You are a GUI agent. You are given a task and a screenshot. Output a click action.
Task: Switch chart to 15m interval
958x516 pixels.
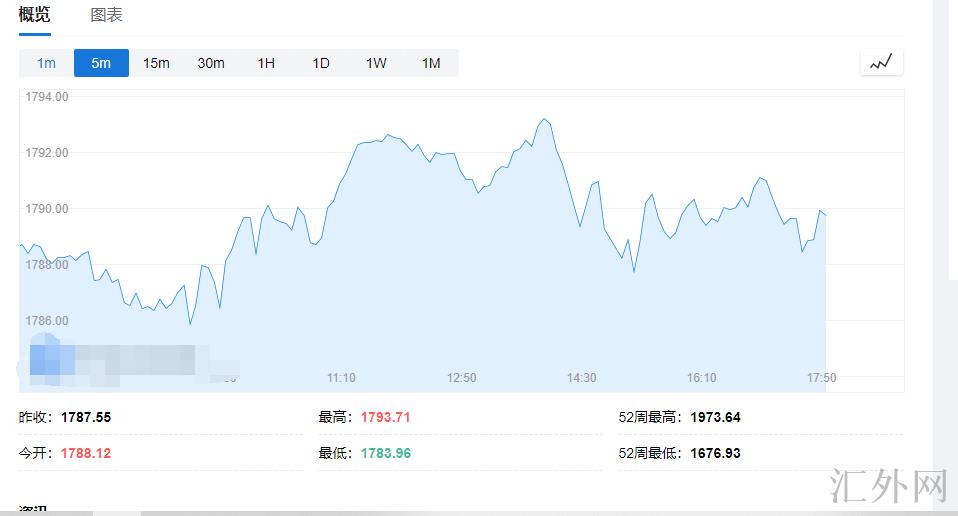(x=156, y=63)
